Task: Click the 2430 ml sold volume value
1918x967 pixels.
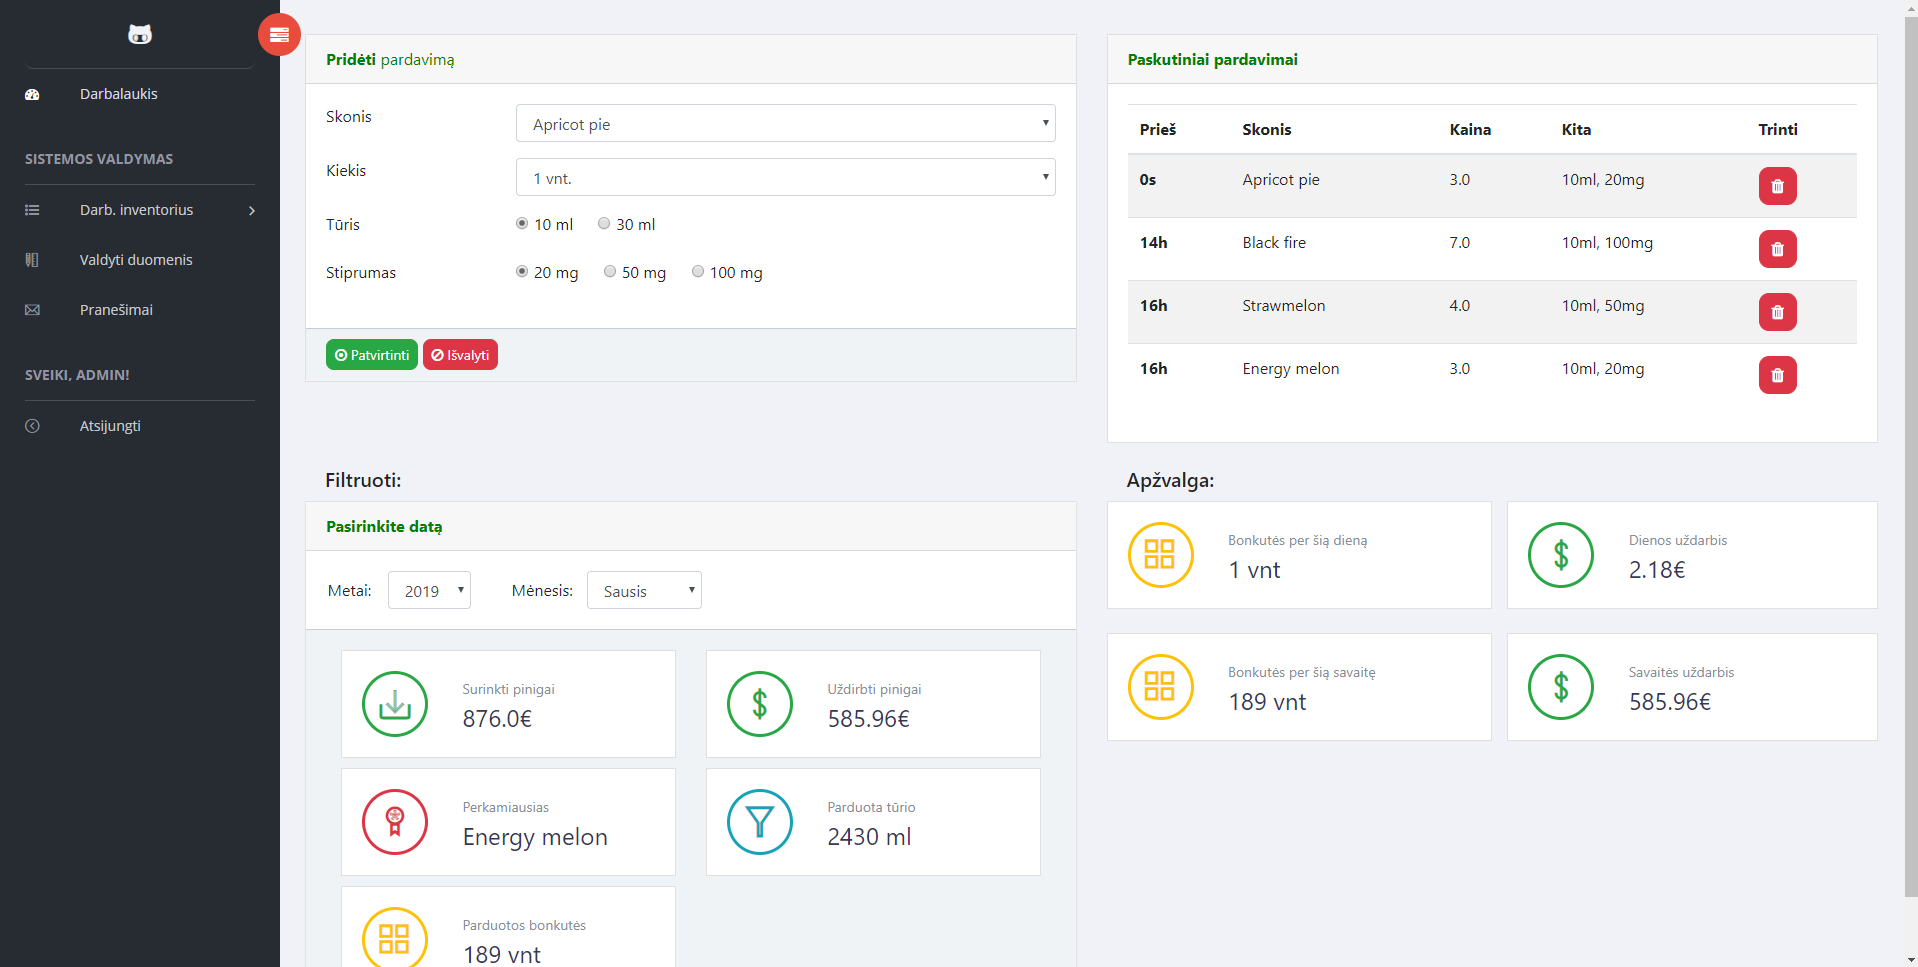Action: [869, 837]
